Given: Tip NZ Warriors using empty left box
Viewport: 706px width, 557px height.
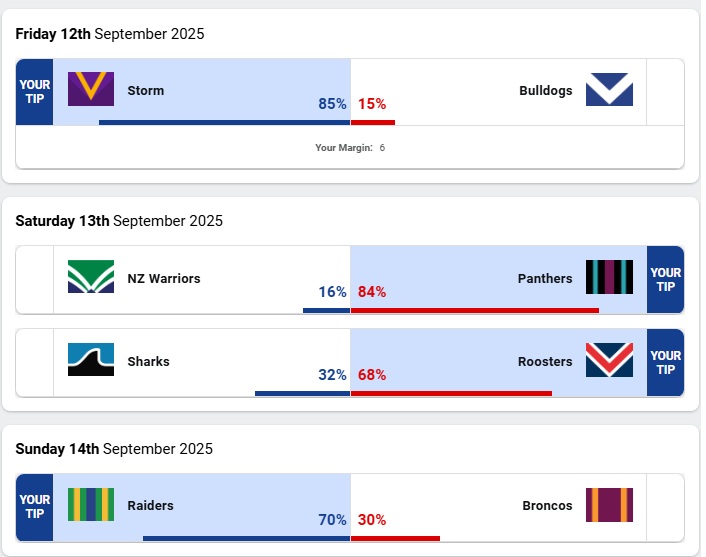Looking at the screenshot, I should [34, 279].
